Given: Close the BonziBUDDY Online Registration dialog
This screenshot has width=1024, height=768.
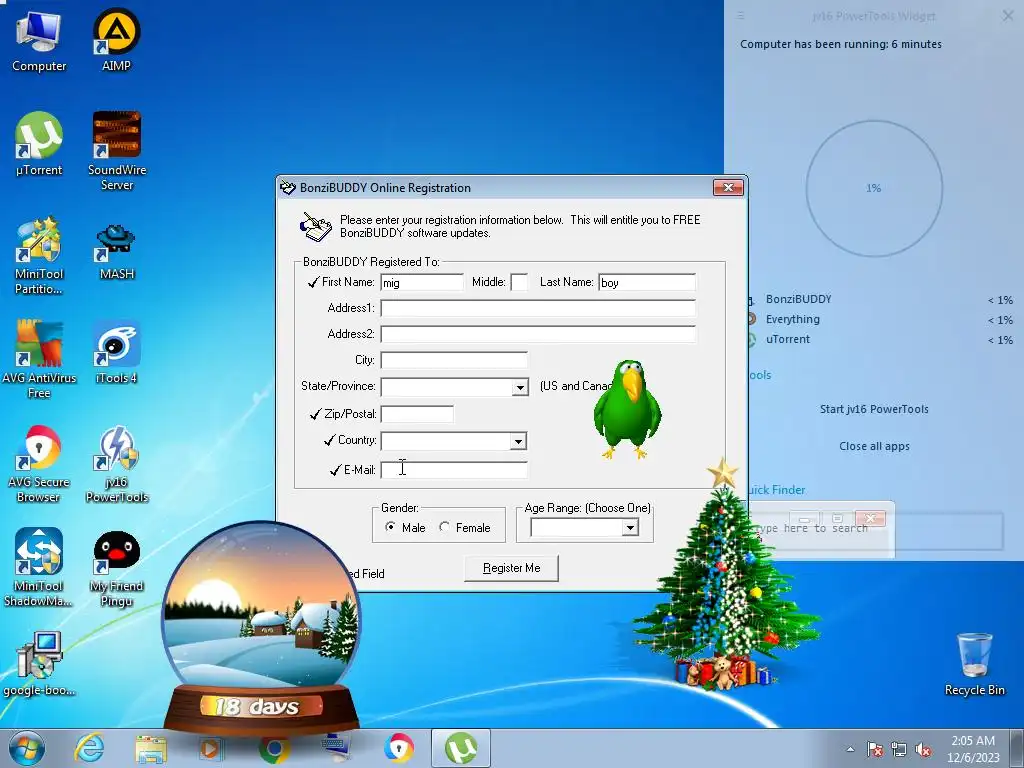Looking at the screenshot, I should [x=728, y=188].
